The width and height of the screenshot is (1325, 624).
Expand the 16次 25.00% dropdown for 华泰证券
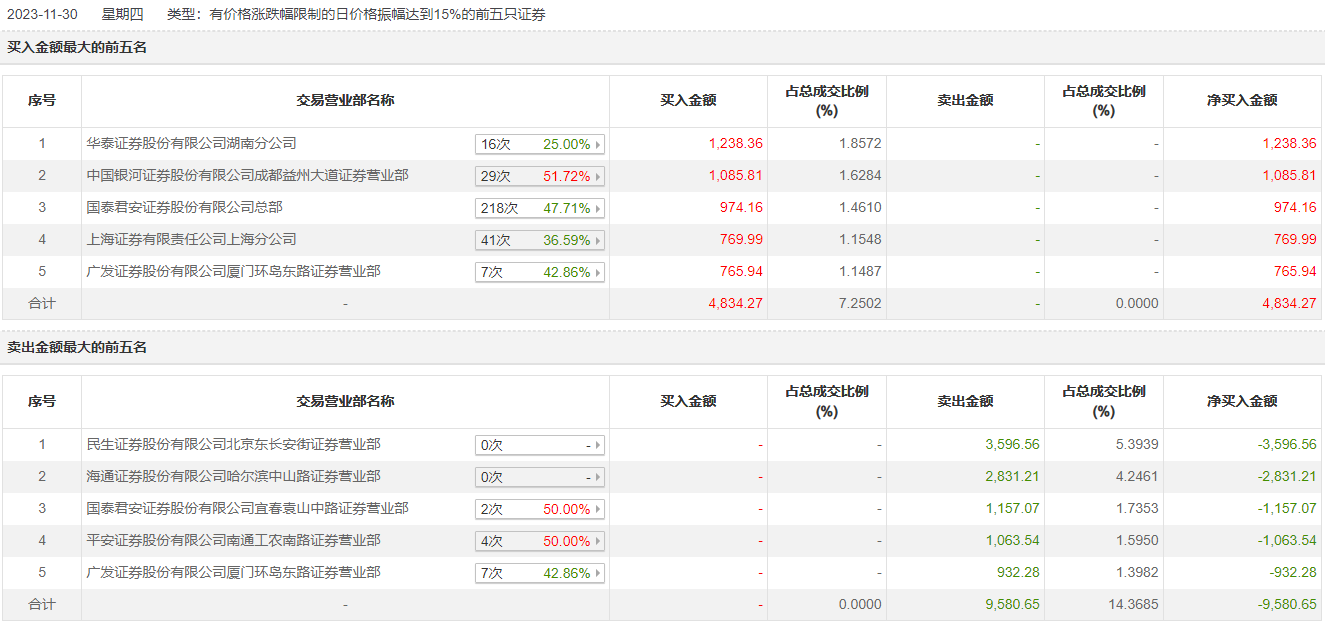point(540,144)
